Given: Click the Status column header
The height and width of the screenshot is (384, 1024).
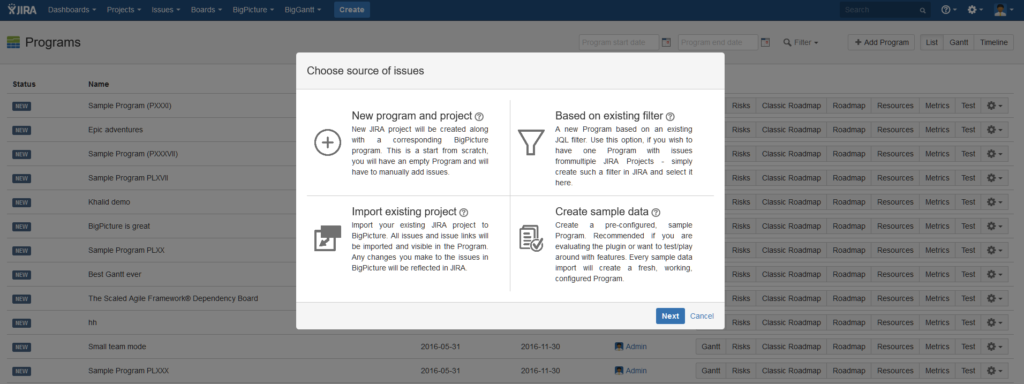Looking at the screenshot, I should point(24,84).
